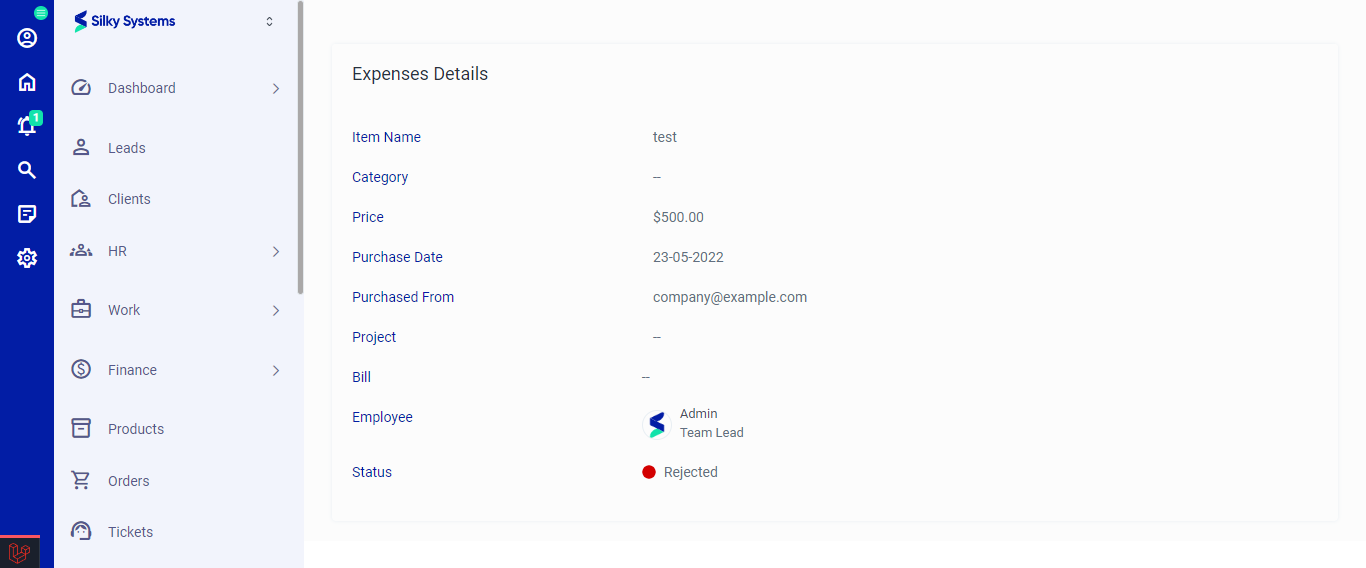Click the Products box icon
1366x568 pixels.
[81, 428]
